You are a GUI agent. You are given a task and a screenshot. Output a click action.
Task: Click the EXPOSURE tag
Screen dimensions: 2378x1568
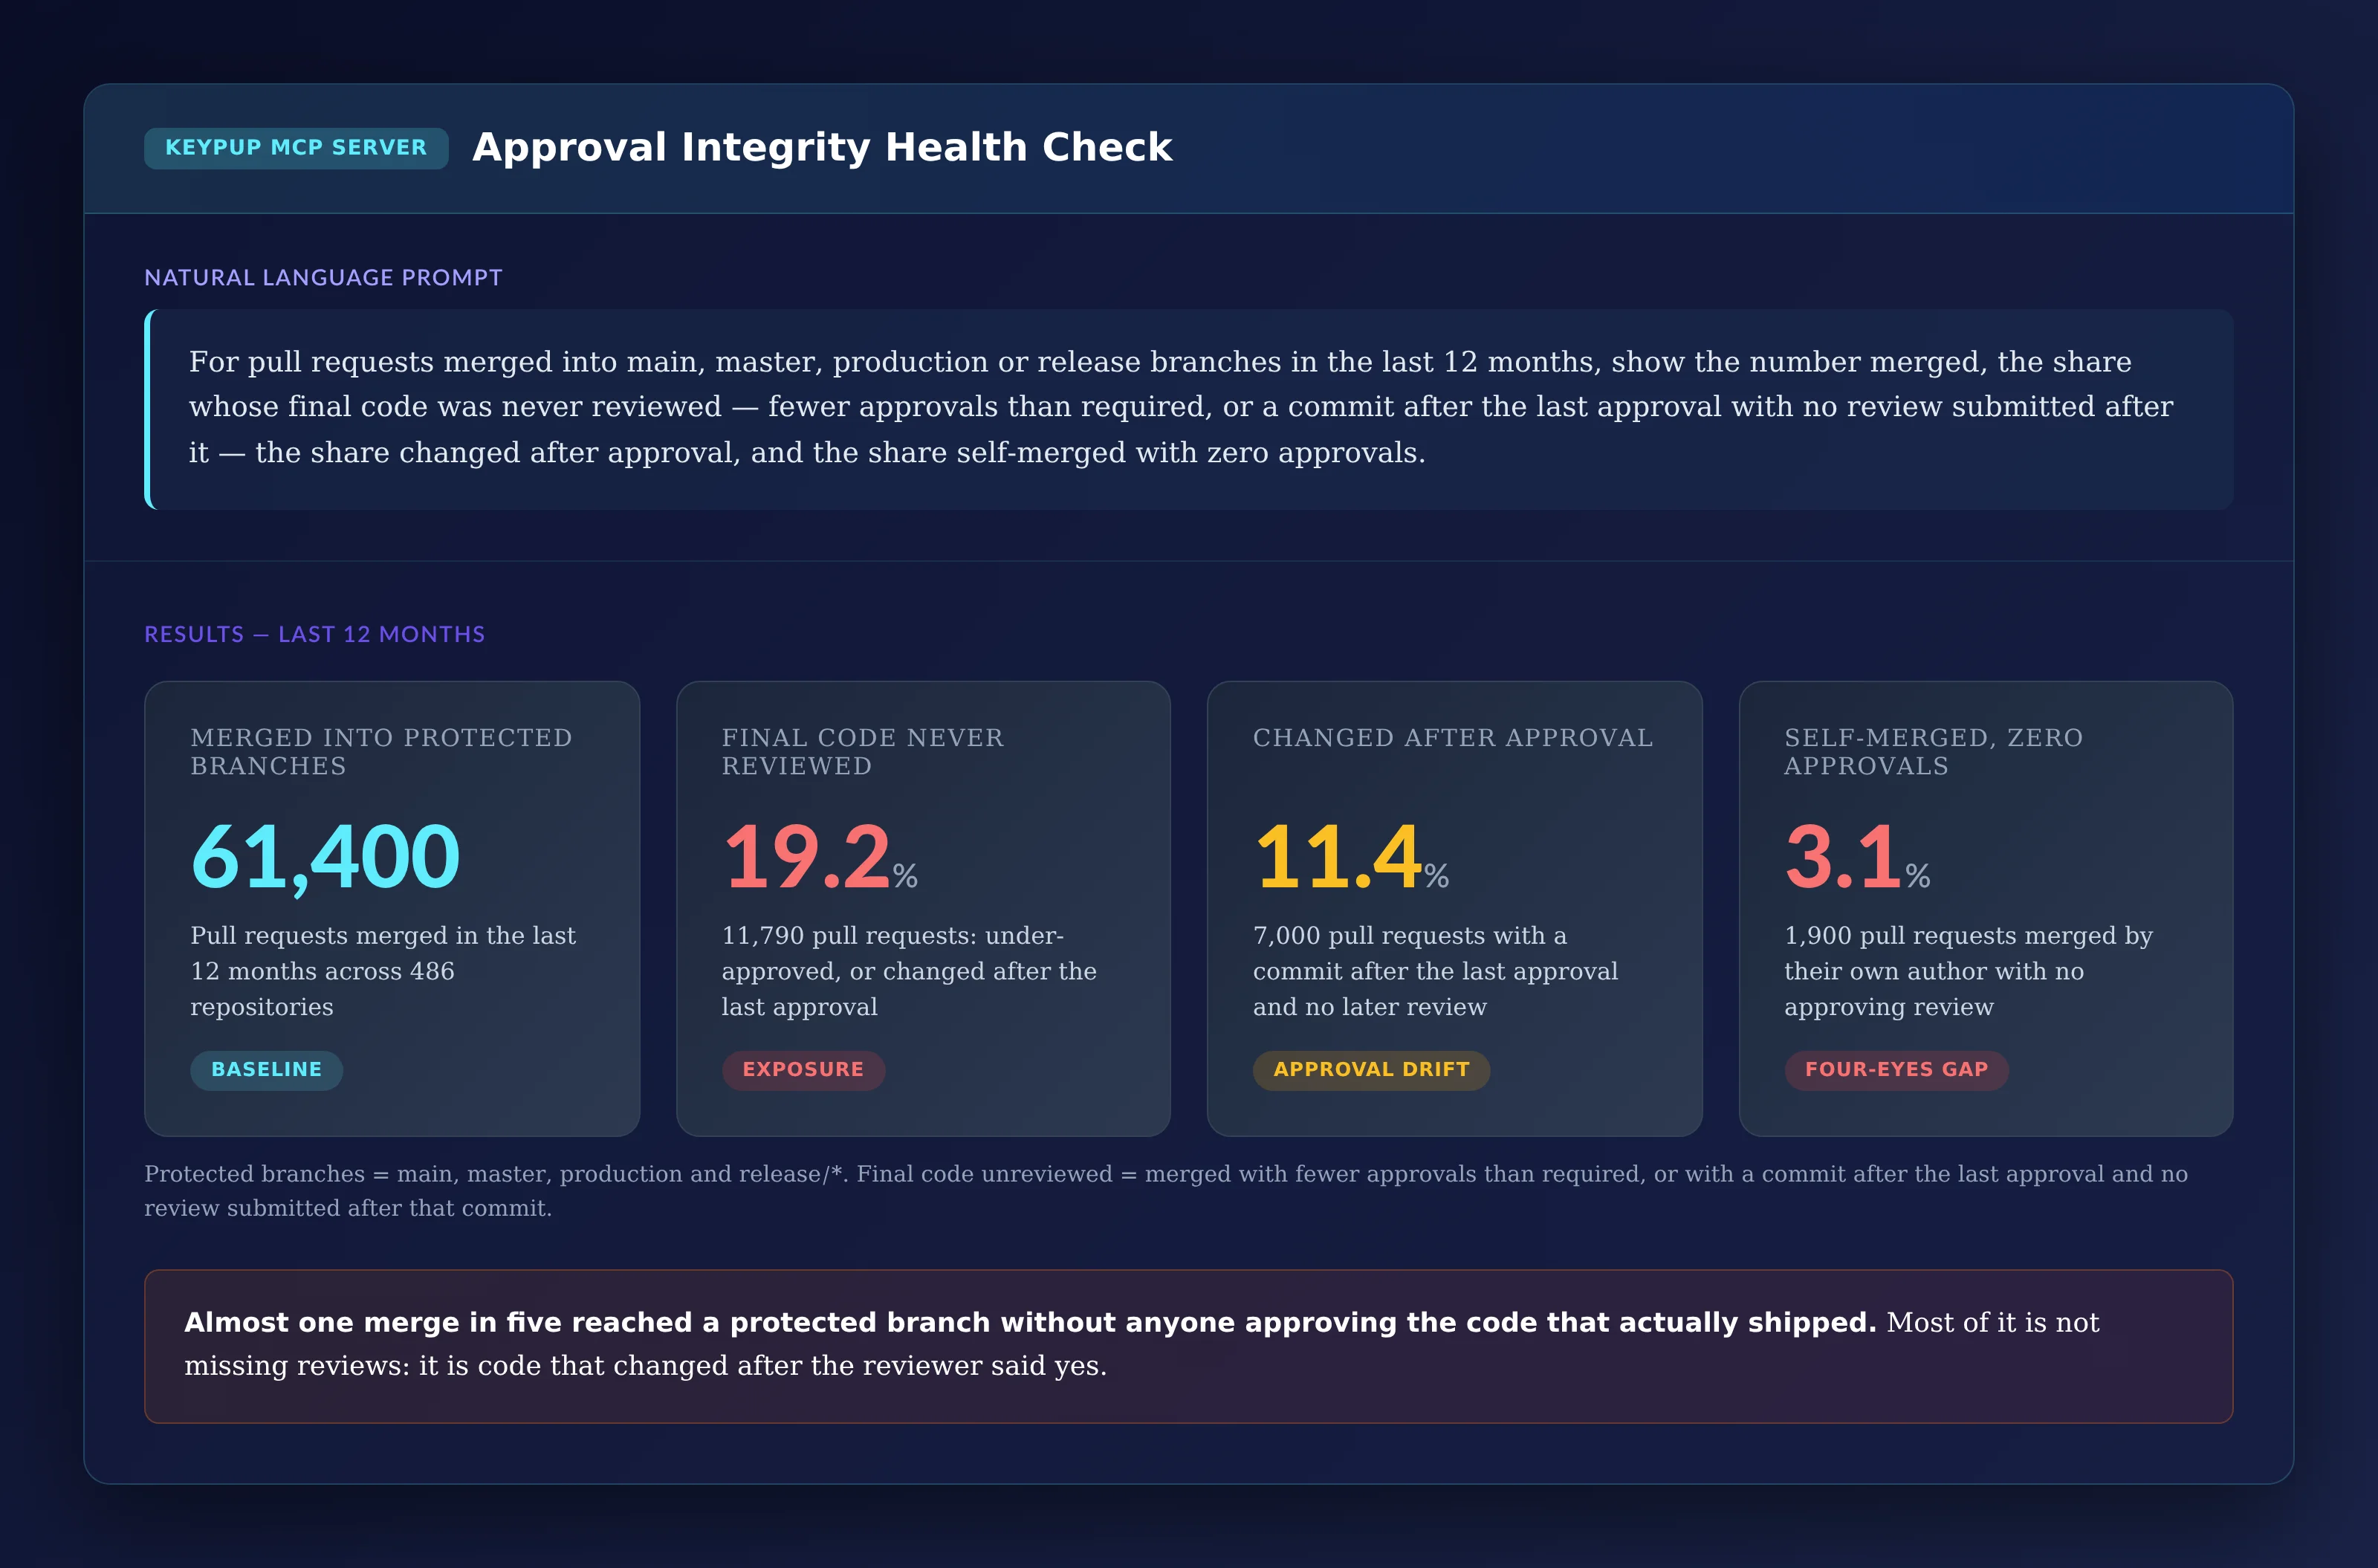click(x=803, y=1070)
